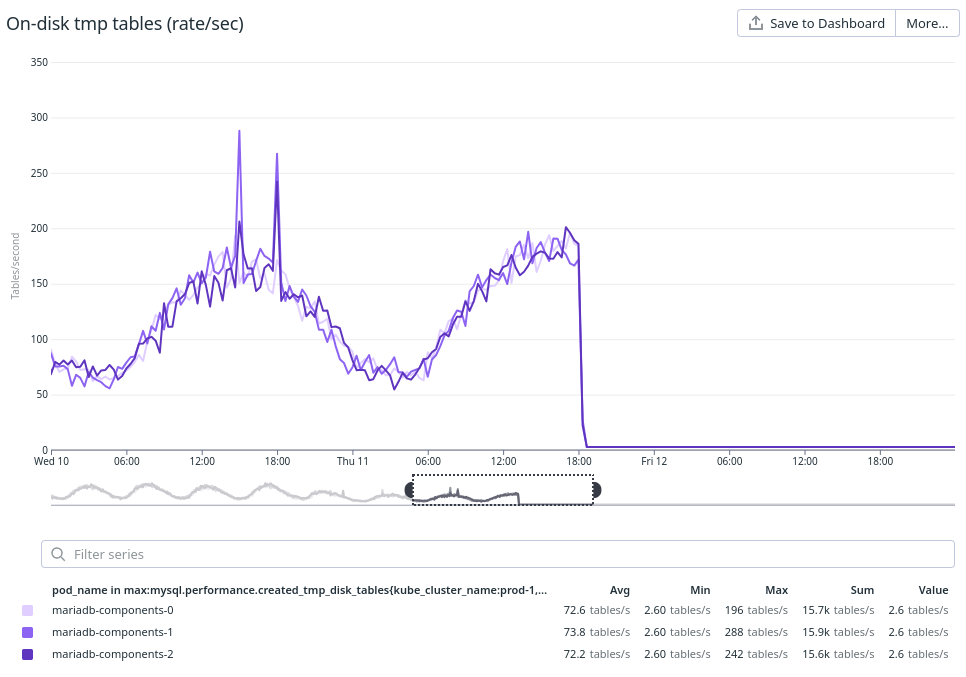966x677 pixels.
Task: Sort the legend by the Min column
Action: pos(700,590)
